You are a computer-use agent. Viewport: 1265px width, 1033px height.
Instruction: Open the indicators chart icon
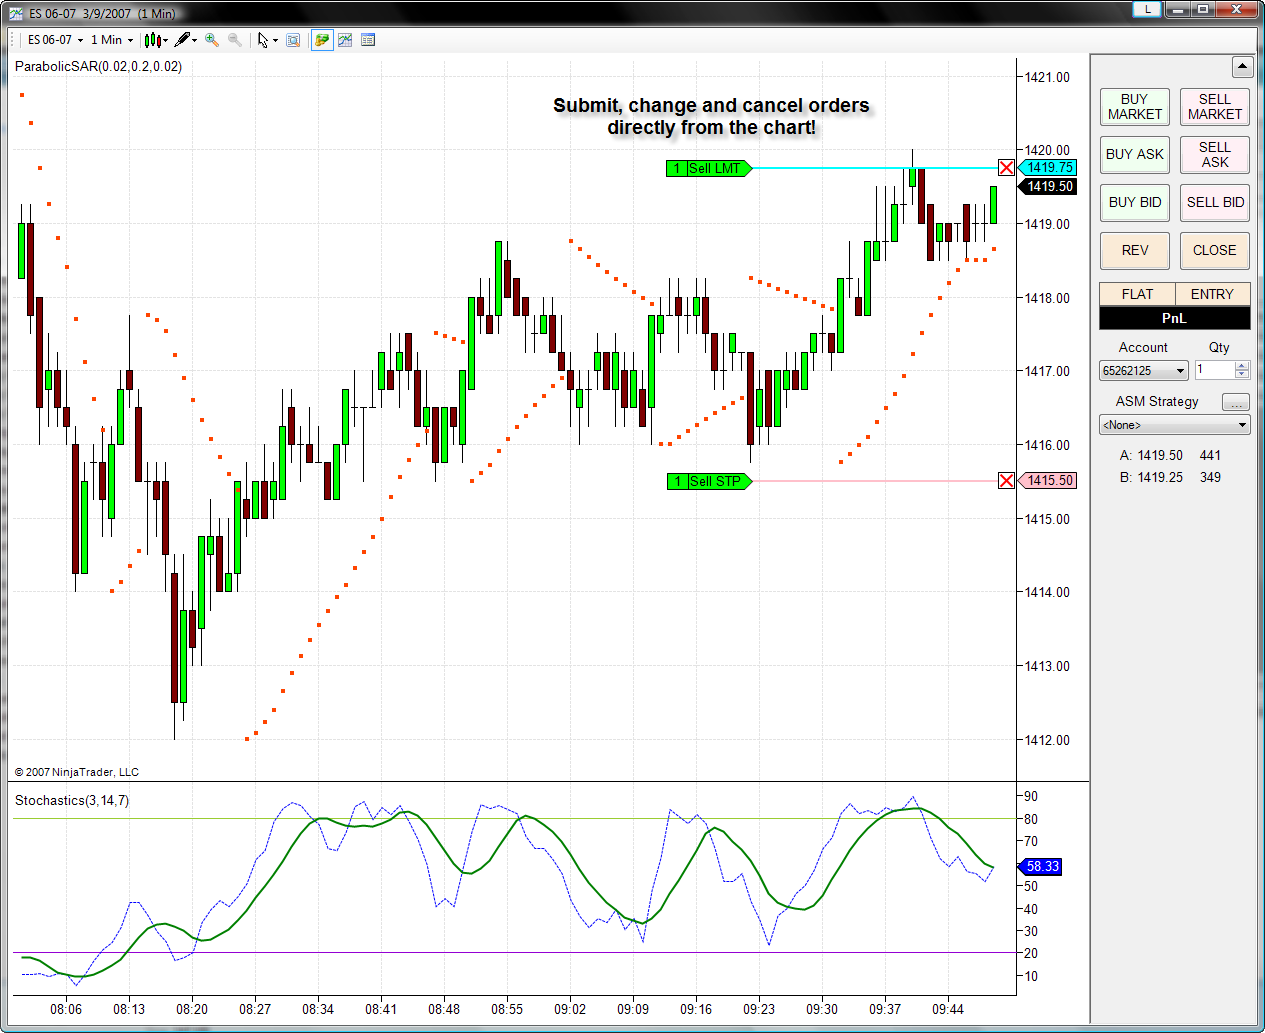coord(345,40)
